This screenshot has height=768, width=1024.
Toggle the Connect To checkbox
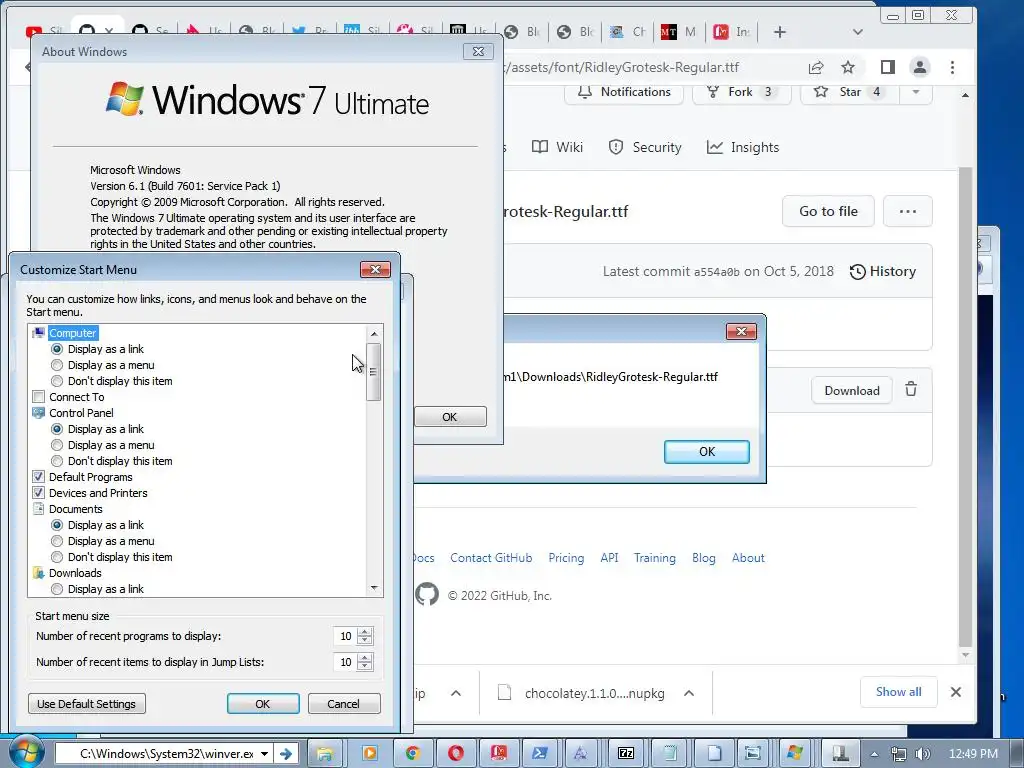(39, 397)
